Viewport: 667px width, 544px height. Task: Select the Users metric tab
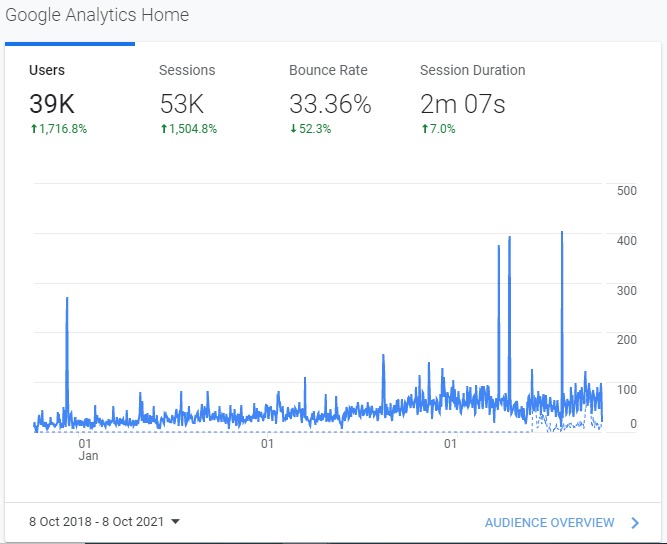click(x=70, y=99)
